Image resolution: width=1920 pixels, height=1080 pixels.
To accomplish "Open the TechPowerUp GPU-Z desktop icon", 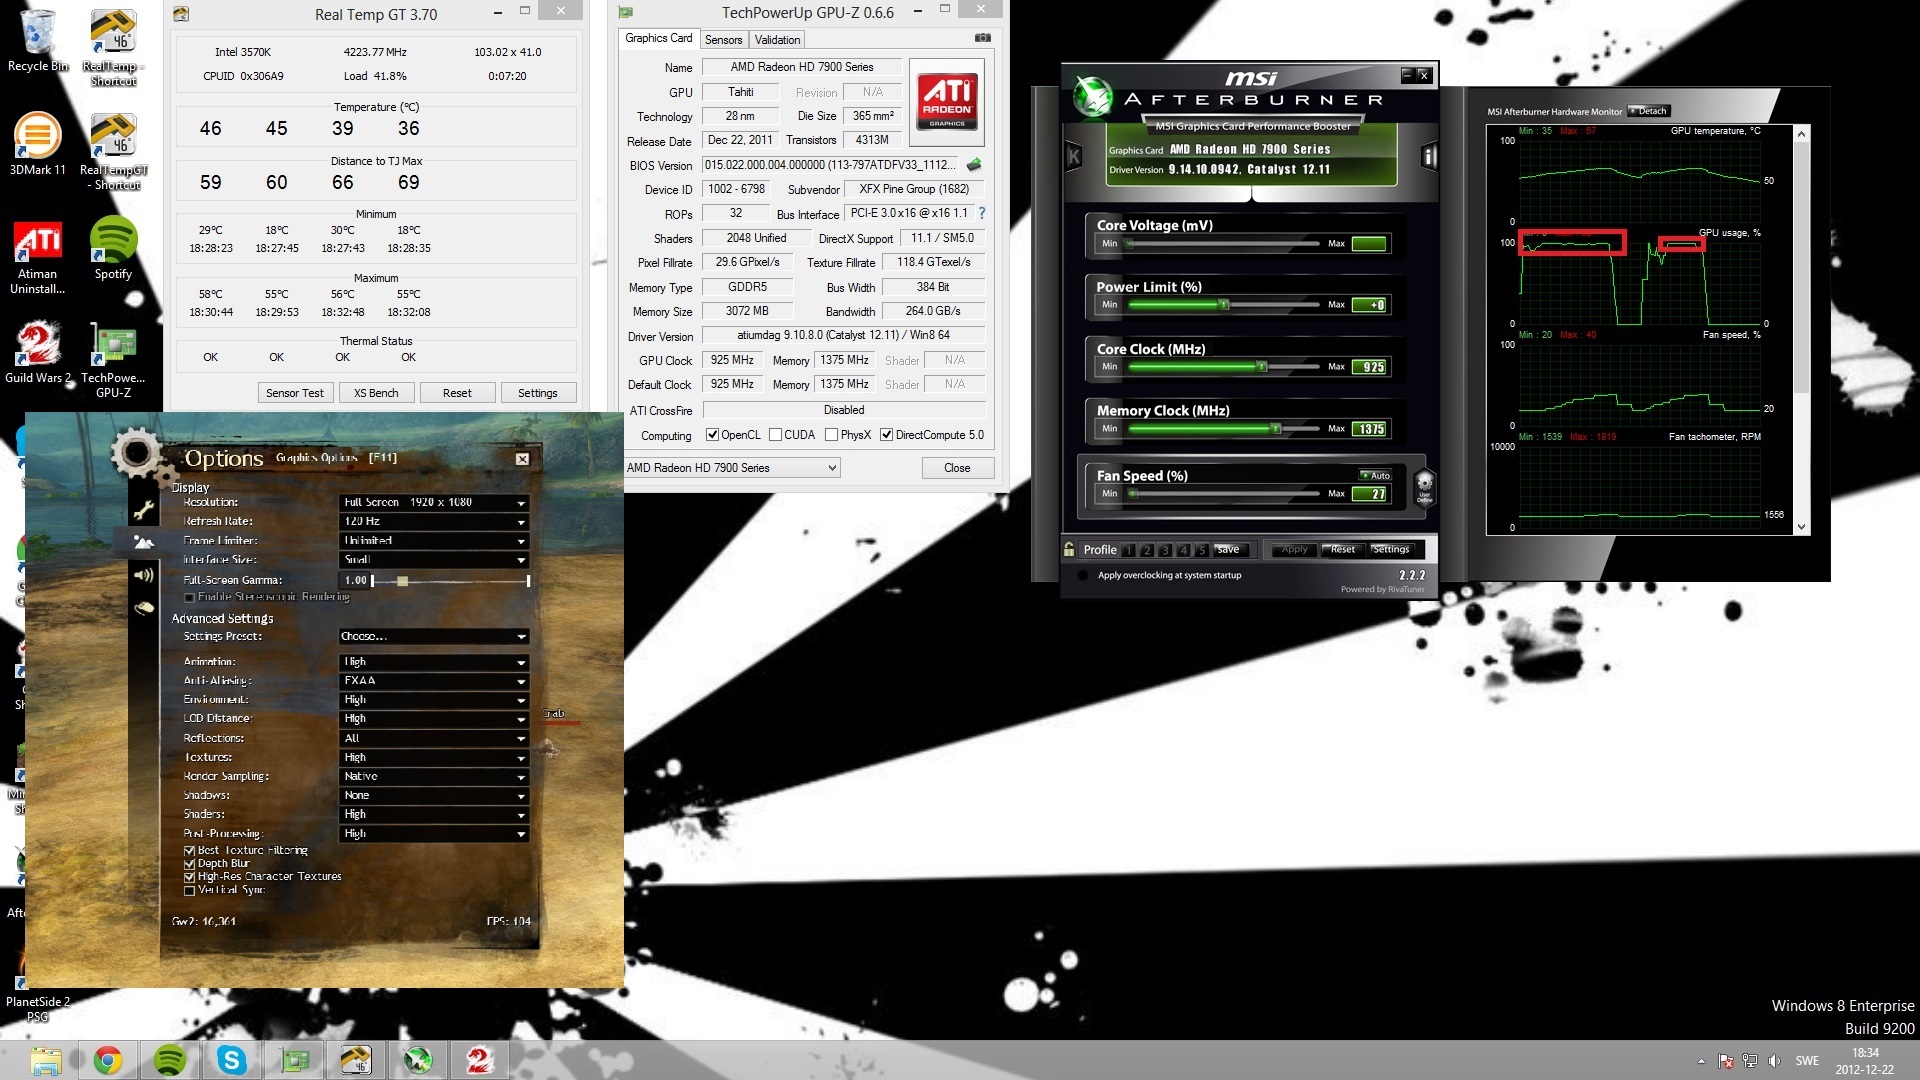I will (x=113, y=360).
